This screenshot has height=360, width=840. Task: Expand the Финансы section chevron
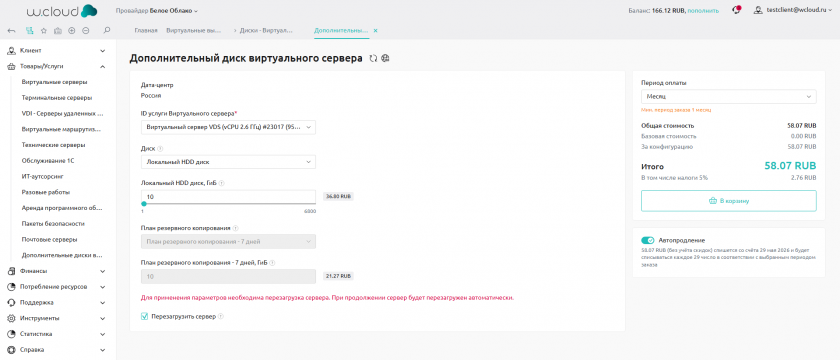[103, 271]
